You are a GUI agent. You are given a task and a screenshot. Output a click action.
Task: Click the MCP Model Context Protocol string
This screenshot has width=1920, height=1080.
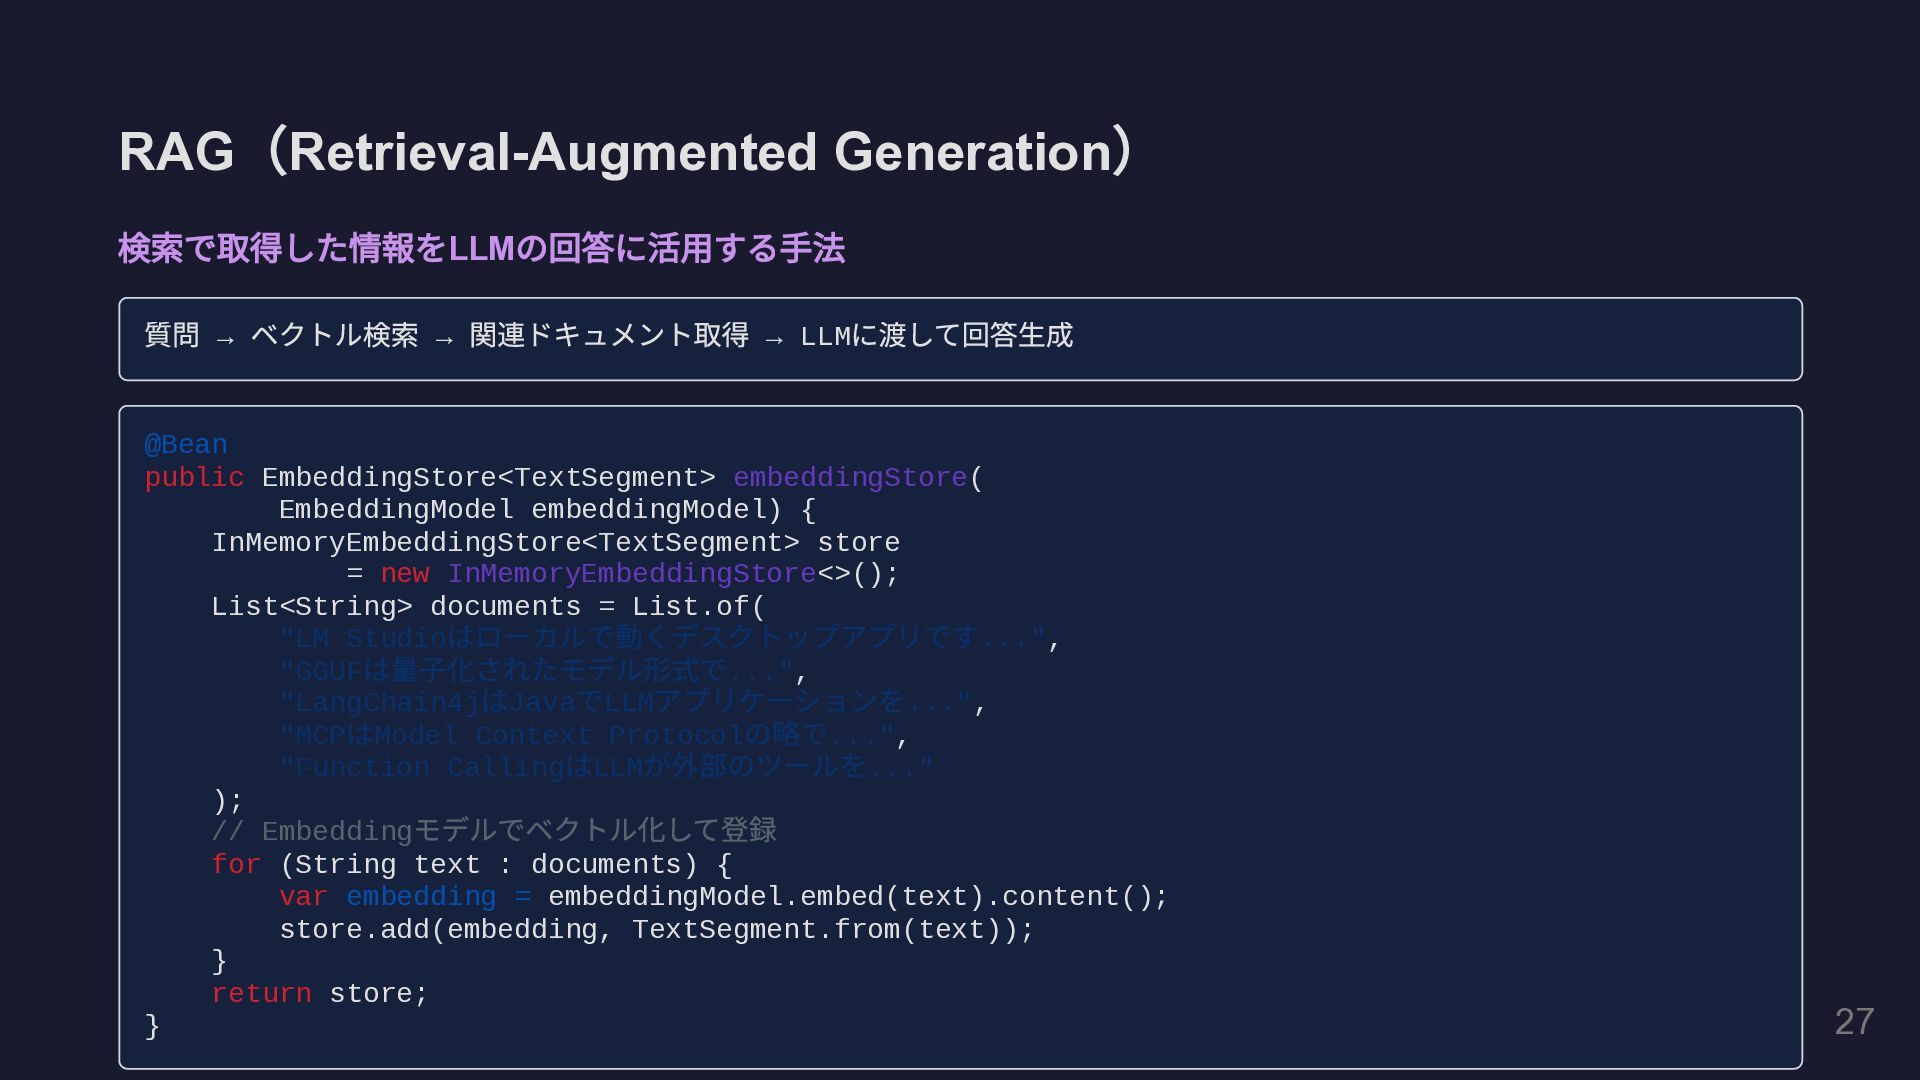(x=587, y=736)
